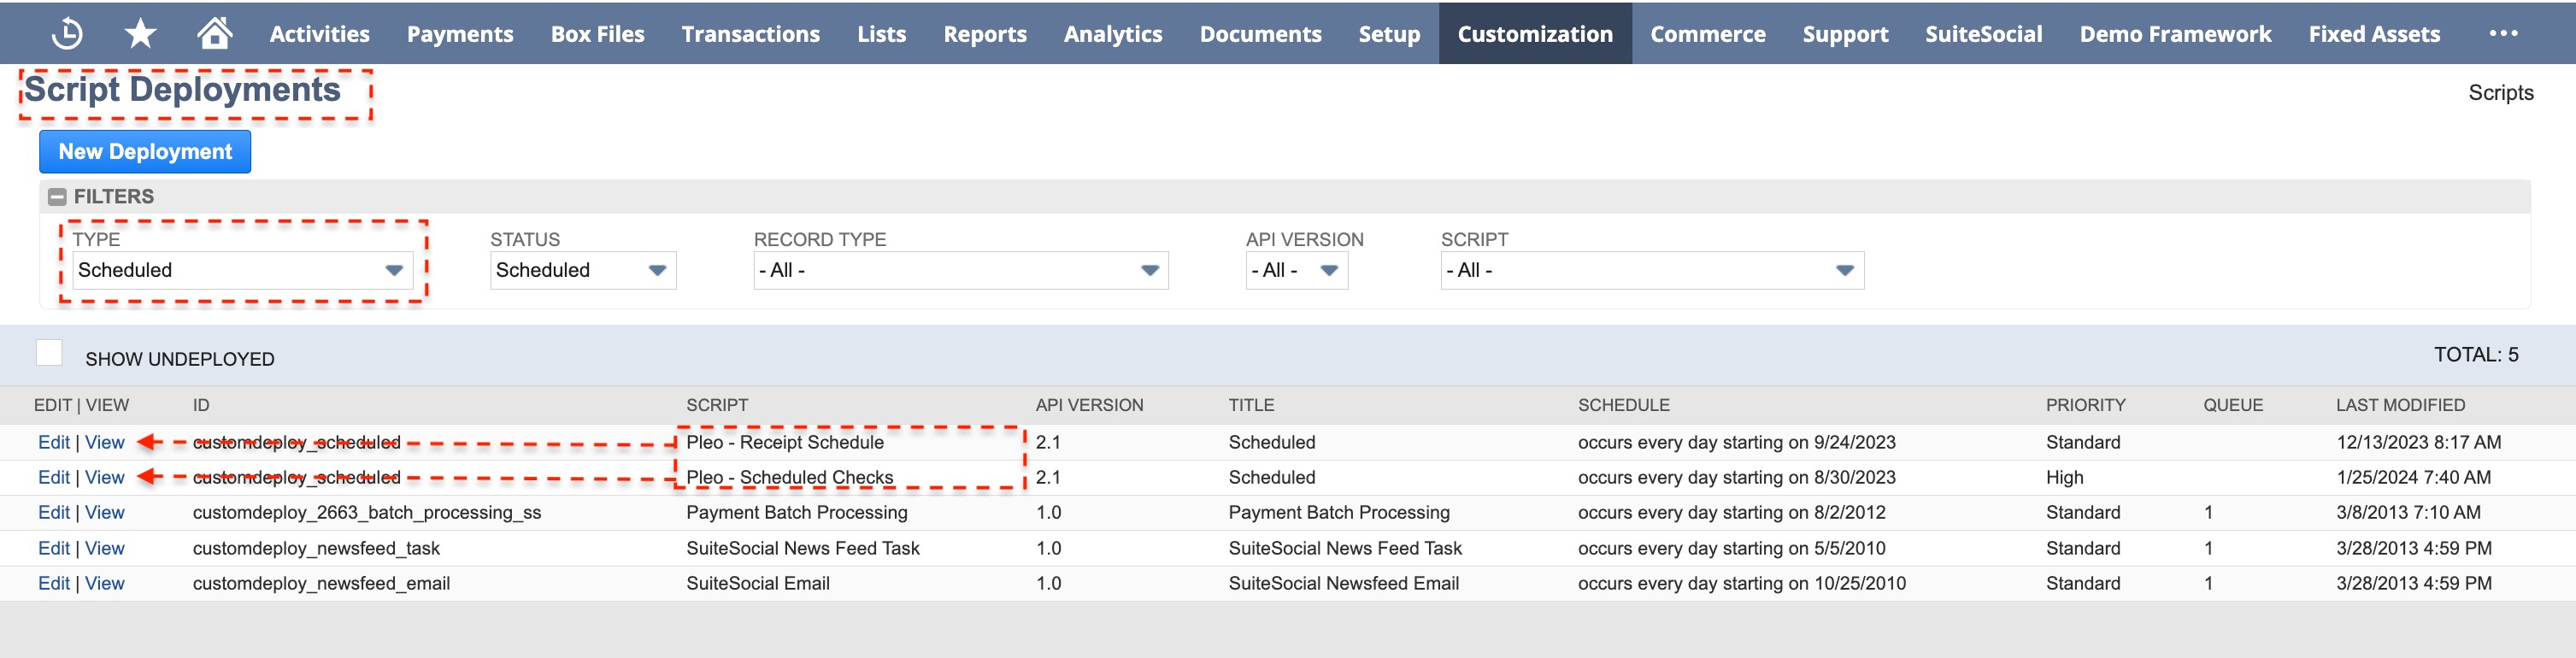Click the 1/25/2024 7:40 AM last modified cell
Image resolution: width=2576 pixels, height=658 pixels.
[x=2413, y=477]
